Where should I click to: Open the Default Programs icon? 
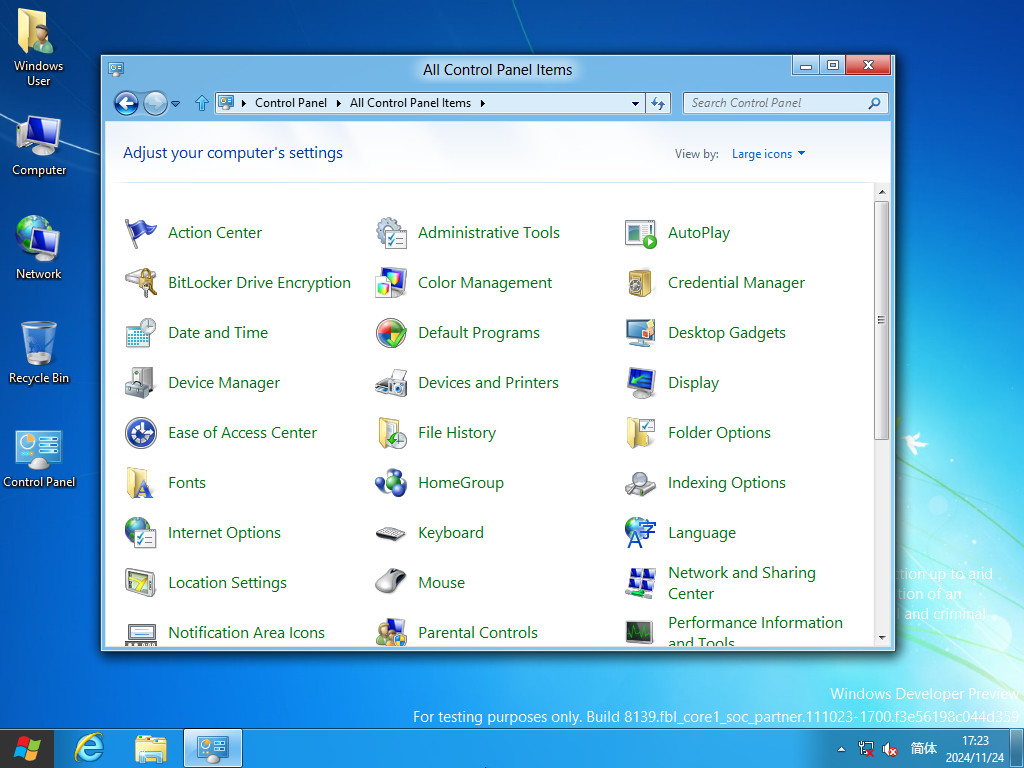click(391, 333)
